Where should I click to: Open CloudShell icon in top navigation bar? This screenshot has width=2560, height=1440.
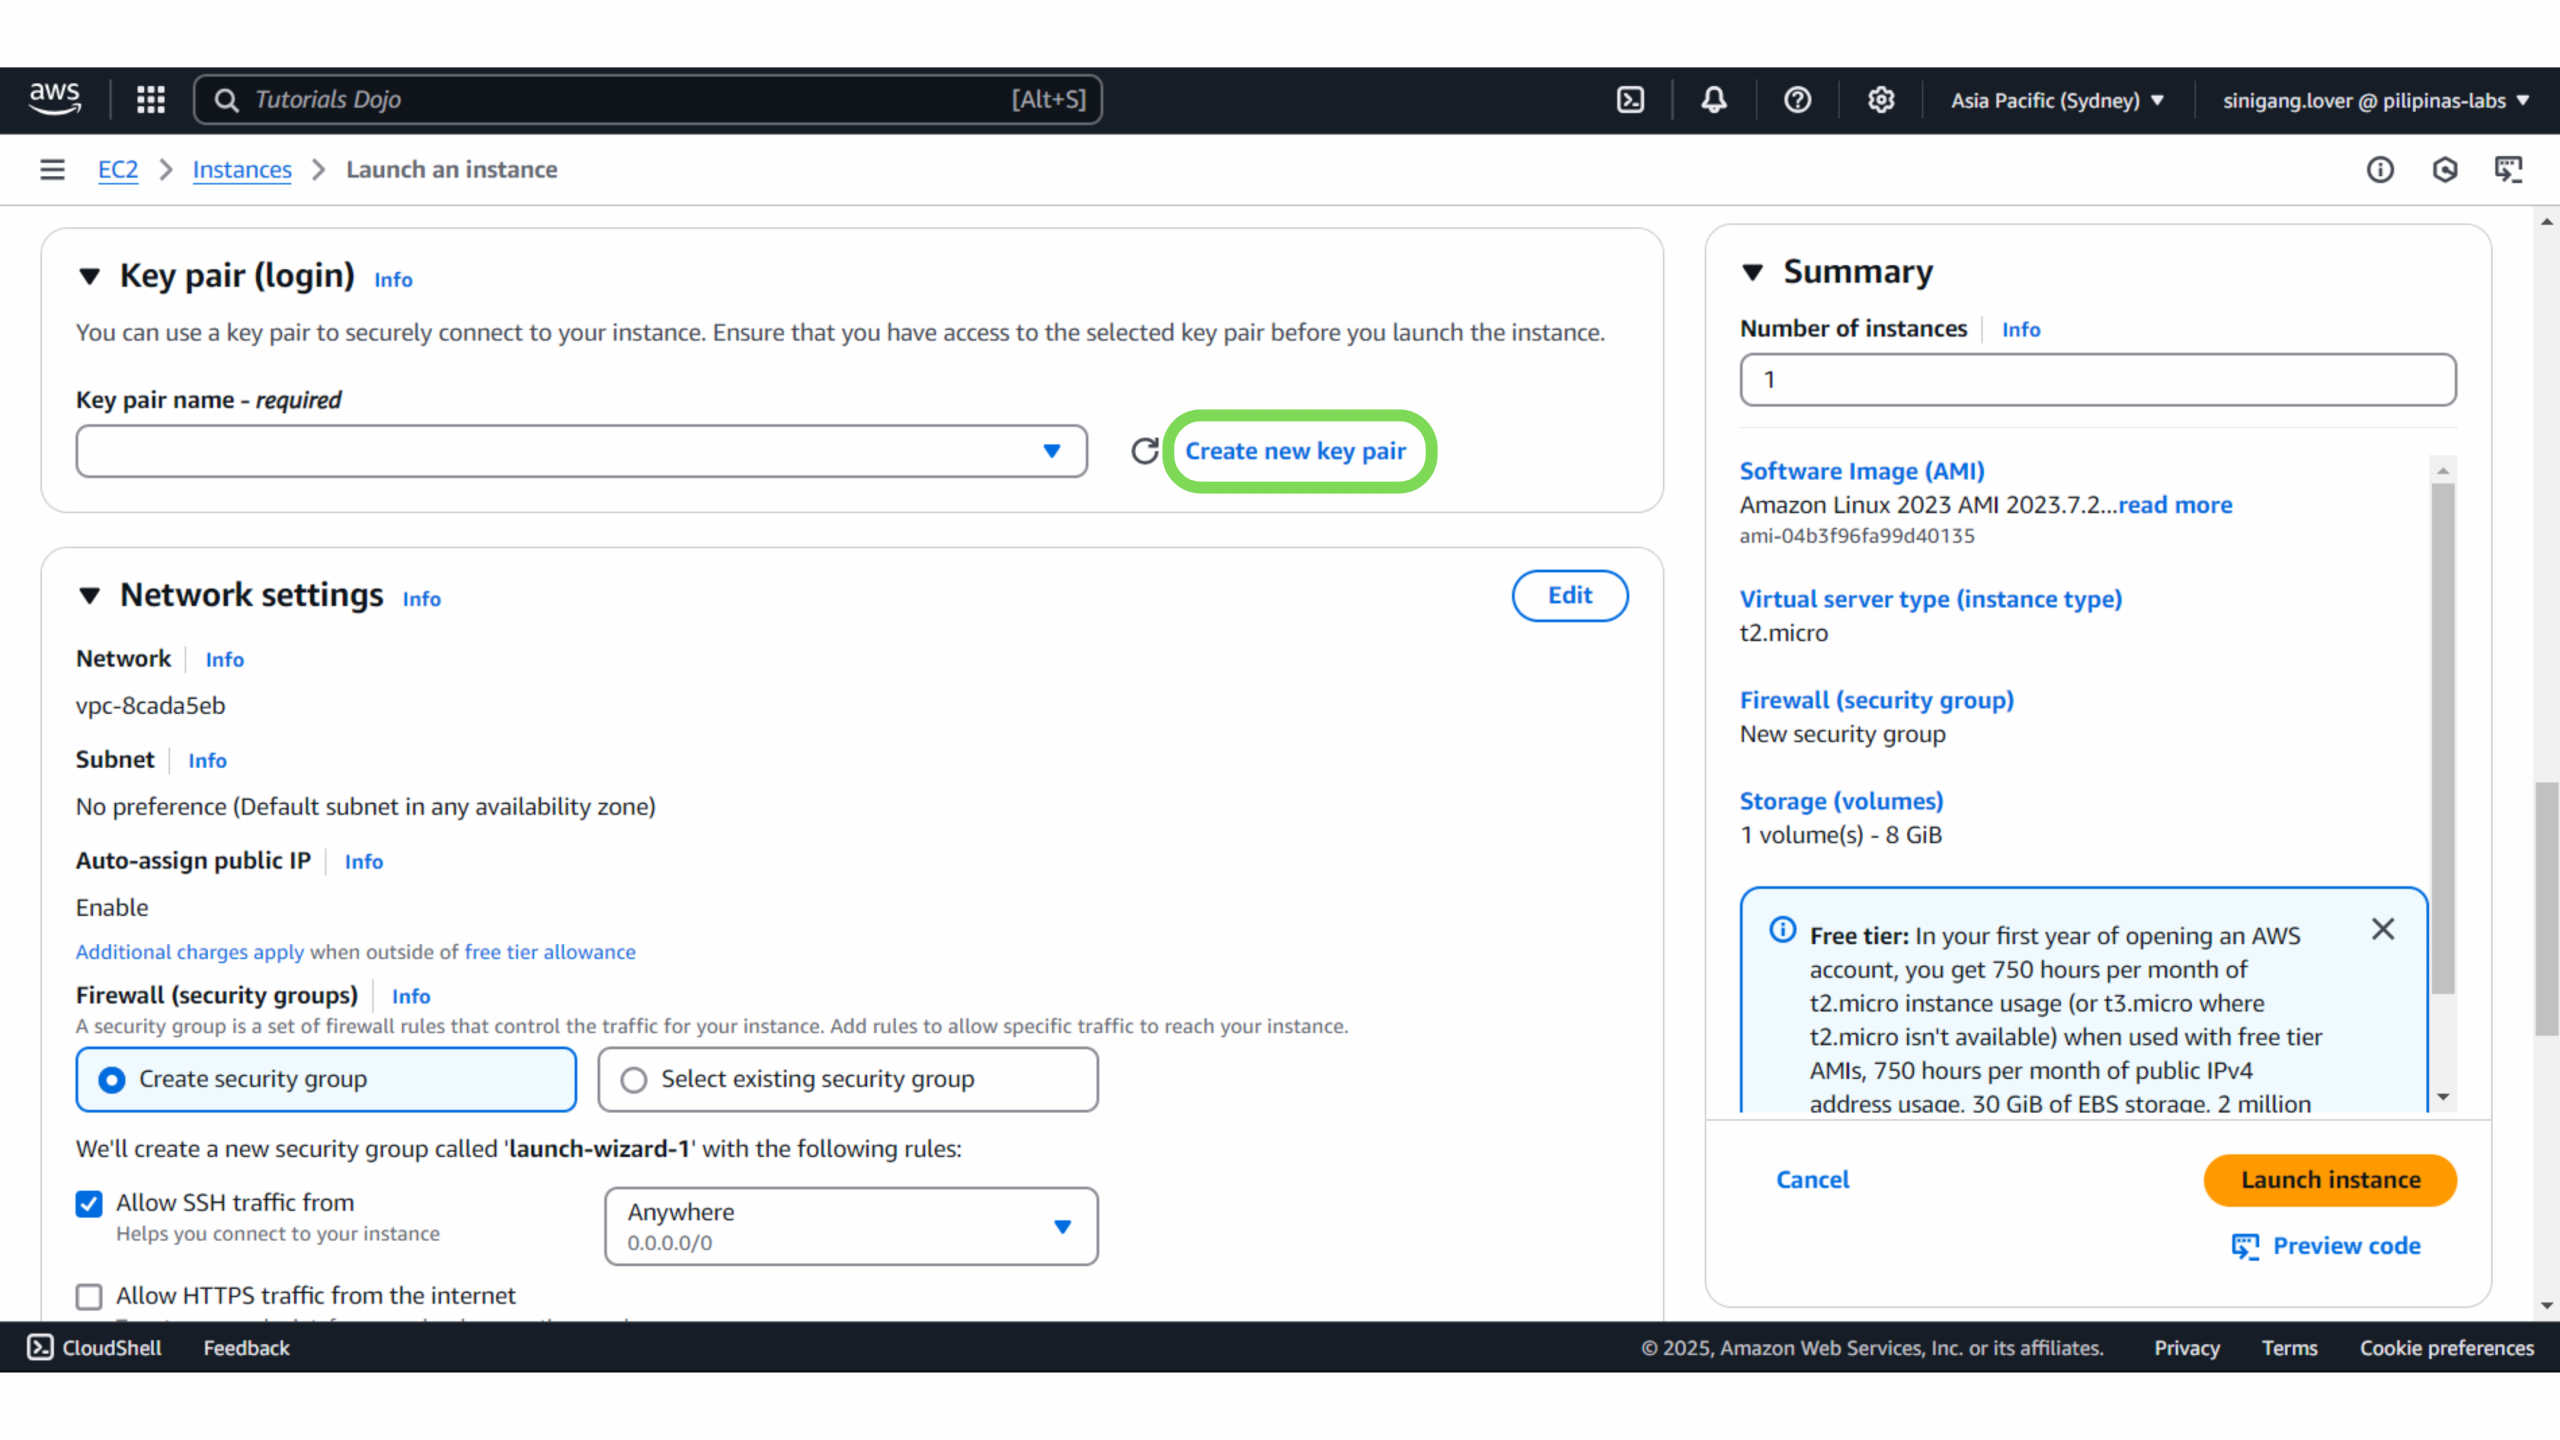click(1630, 100)
